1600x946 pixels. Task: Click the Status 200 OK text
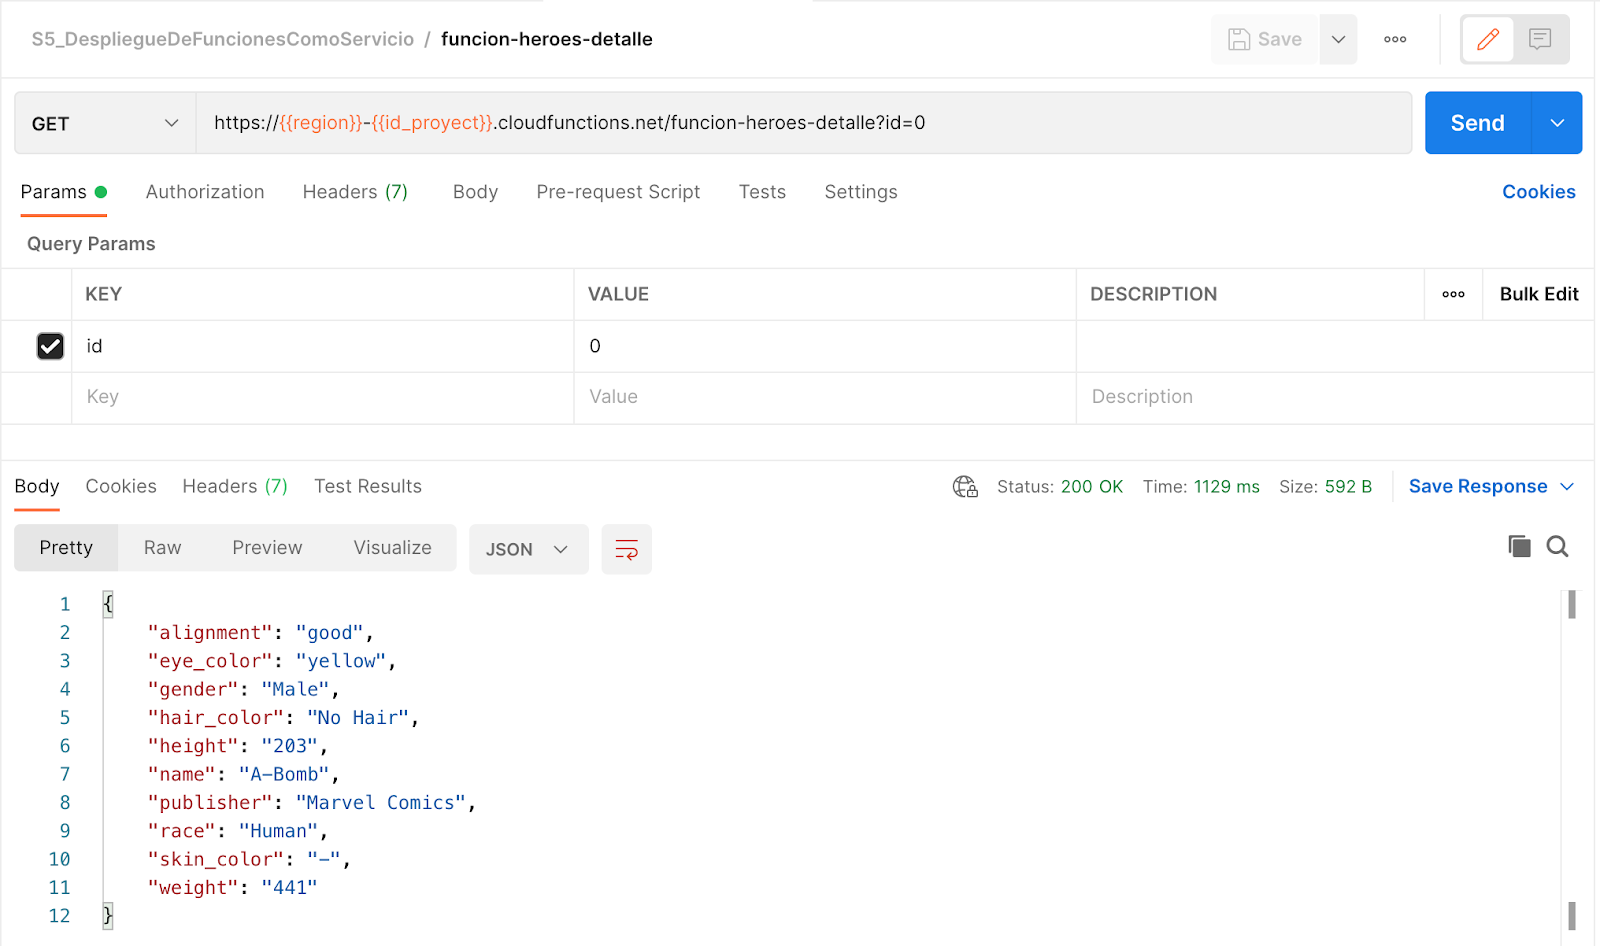(1060, 487)
